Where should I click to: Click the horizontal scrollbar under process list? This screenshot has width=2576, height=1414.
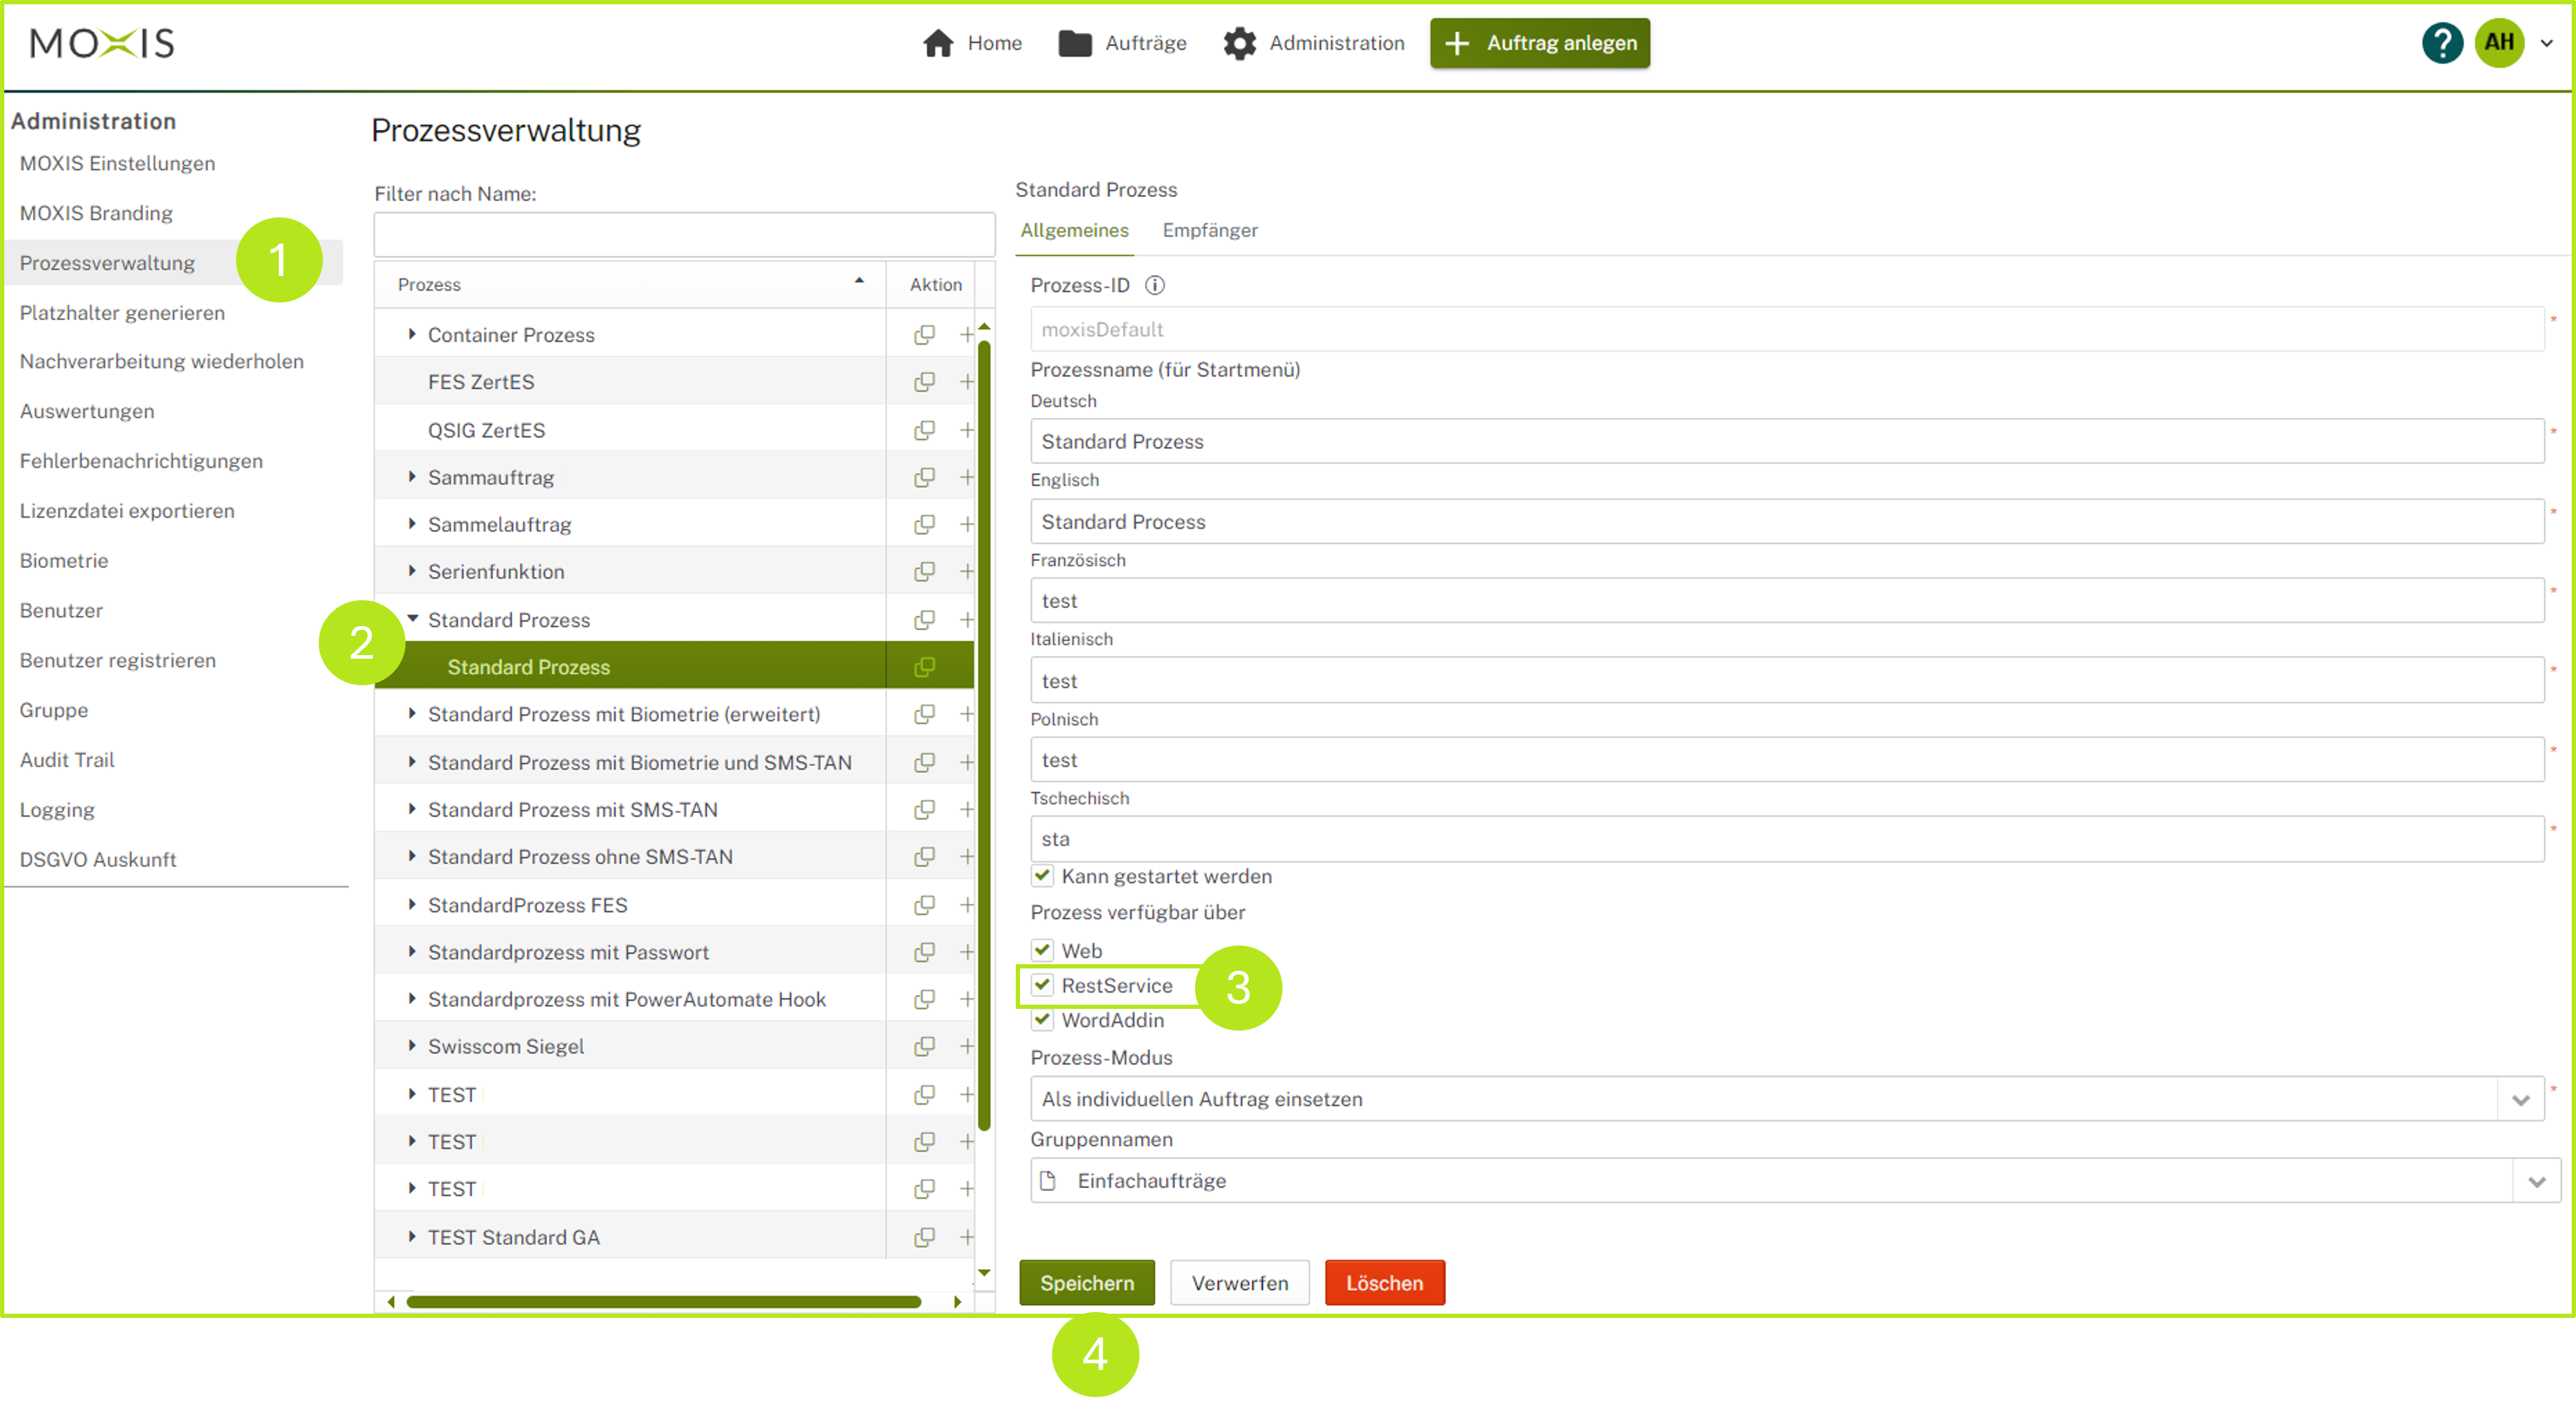[663, 1301]
